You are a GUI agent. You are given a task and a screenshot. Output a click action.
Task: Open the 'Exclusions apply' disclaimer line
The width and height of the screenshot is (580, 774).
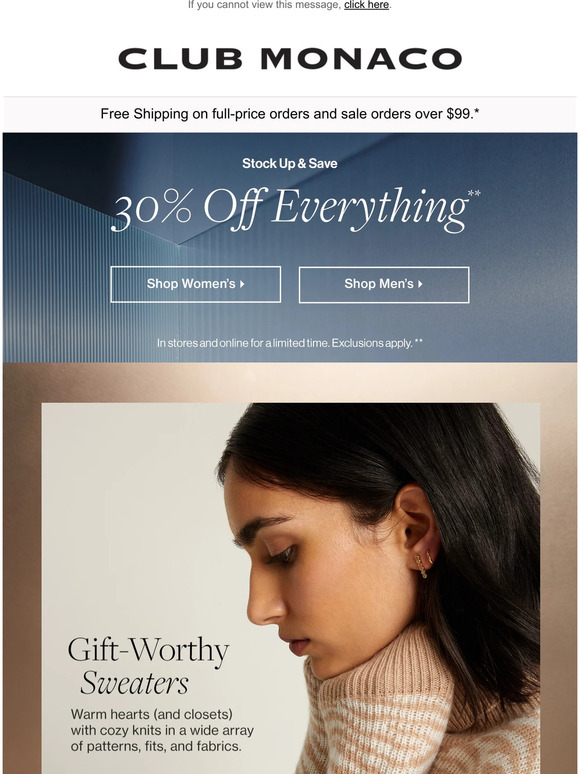coord(290,343)
